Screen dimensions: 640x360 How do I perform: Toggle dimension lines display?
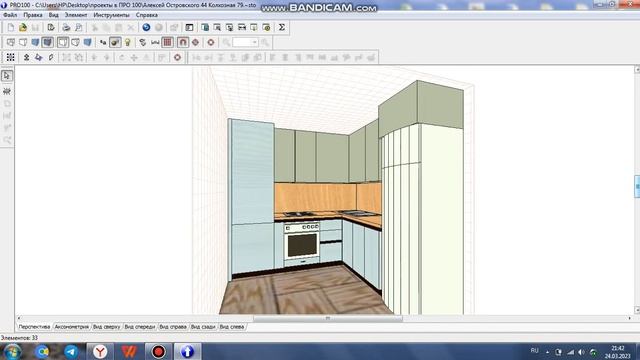pyautogui.click(x=155, y=42)
